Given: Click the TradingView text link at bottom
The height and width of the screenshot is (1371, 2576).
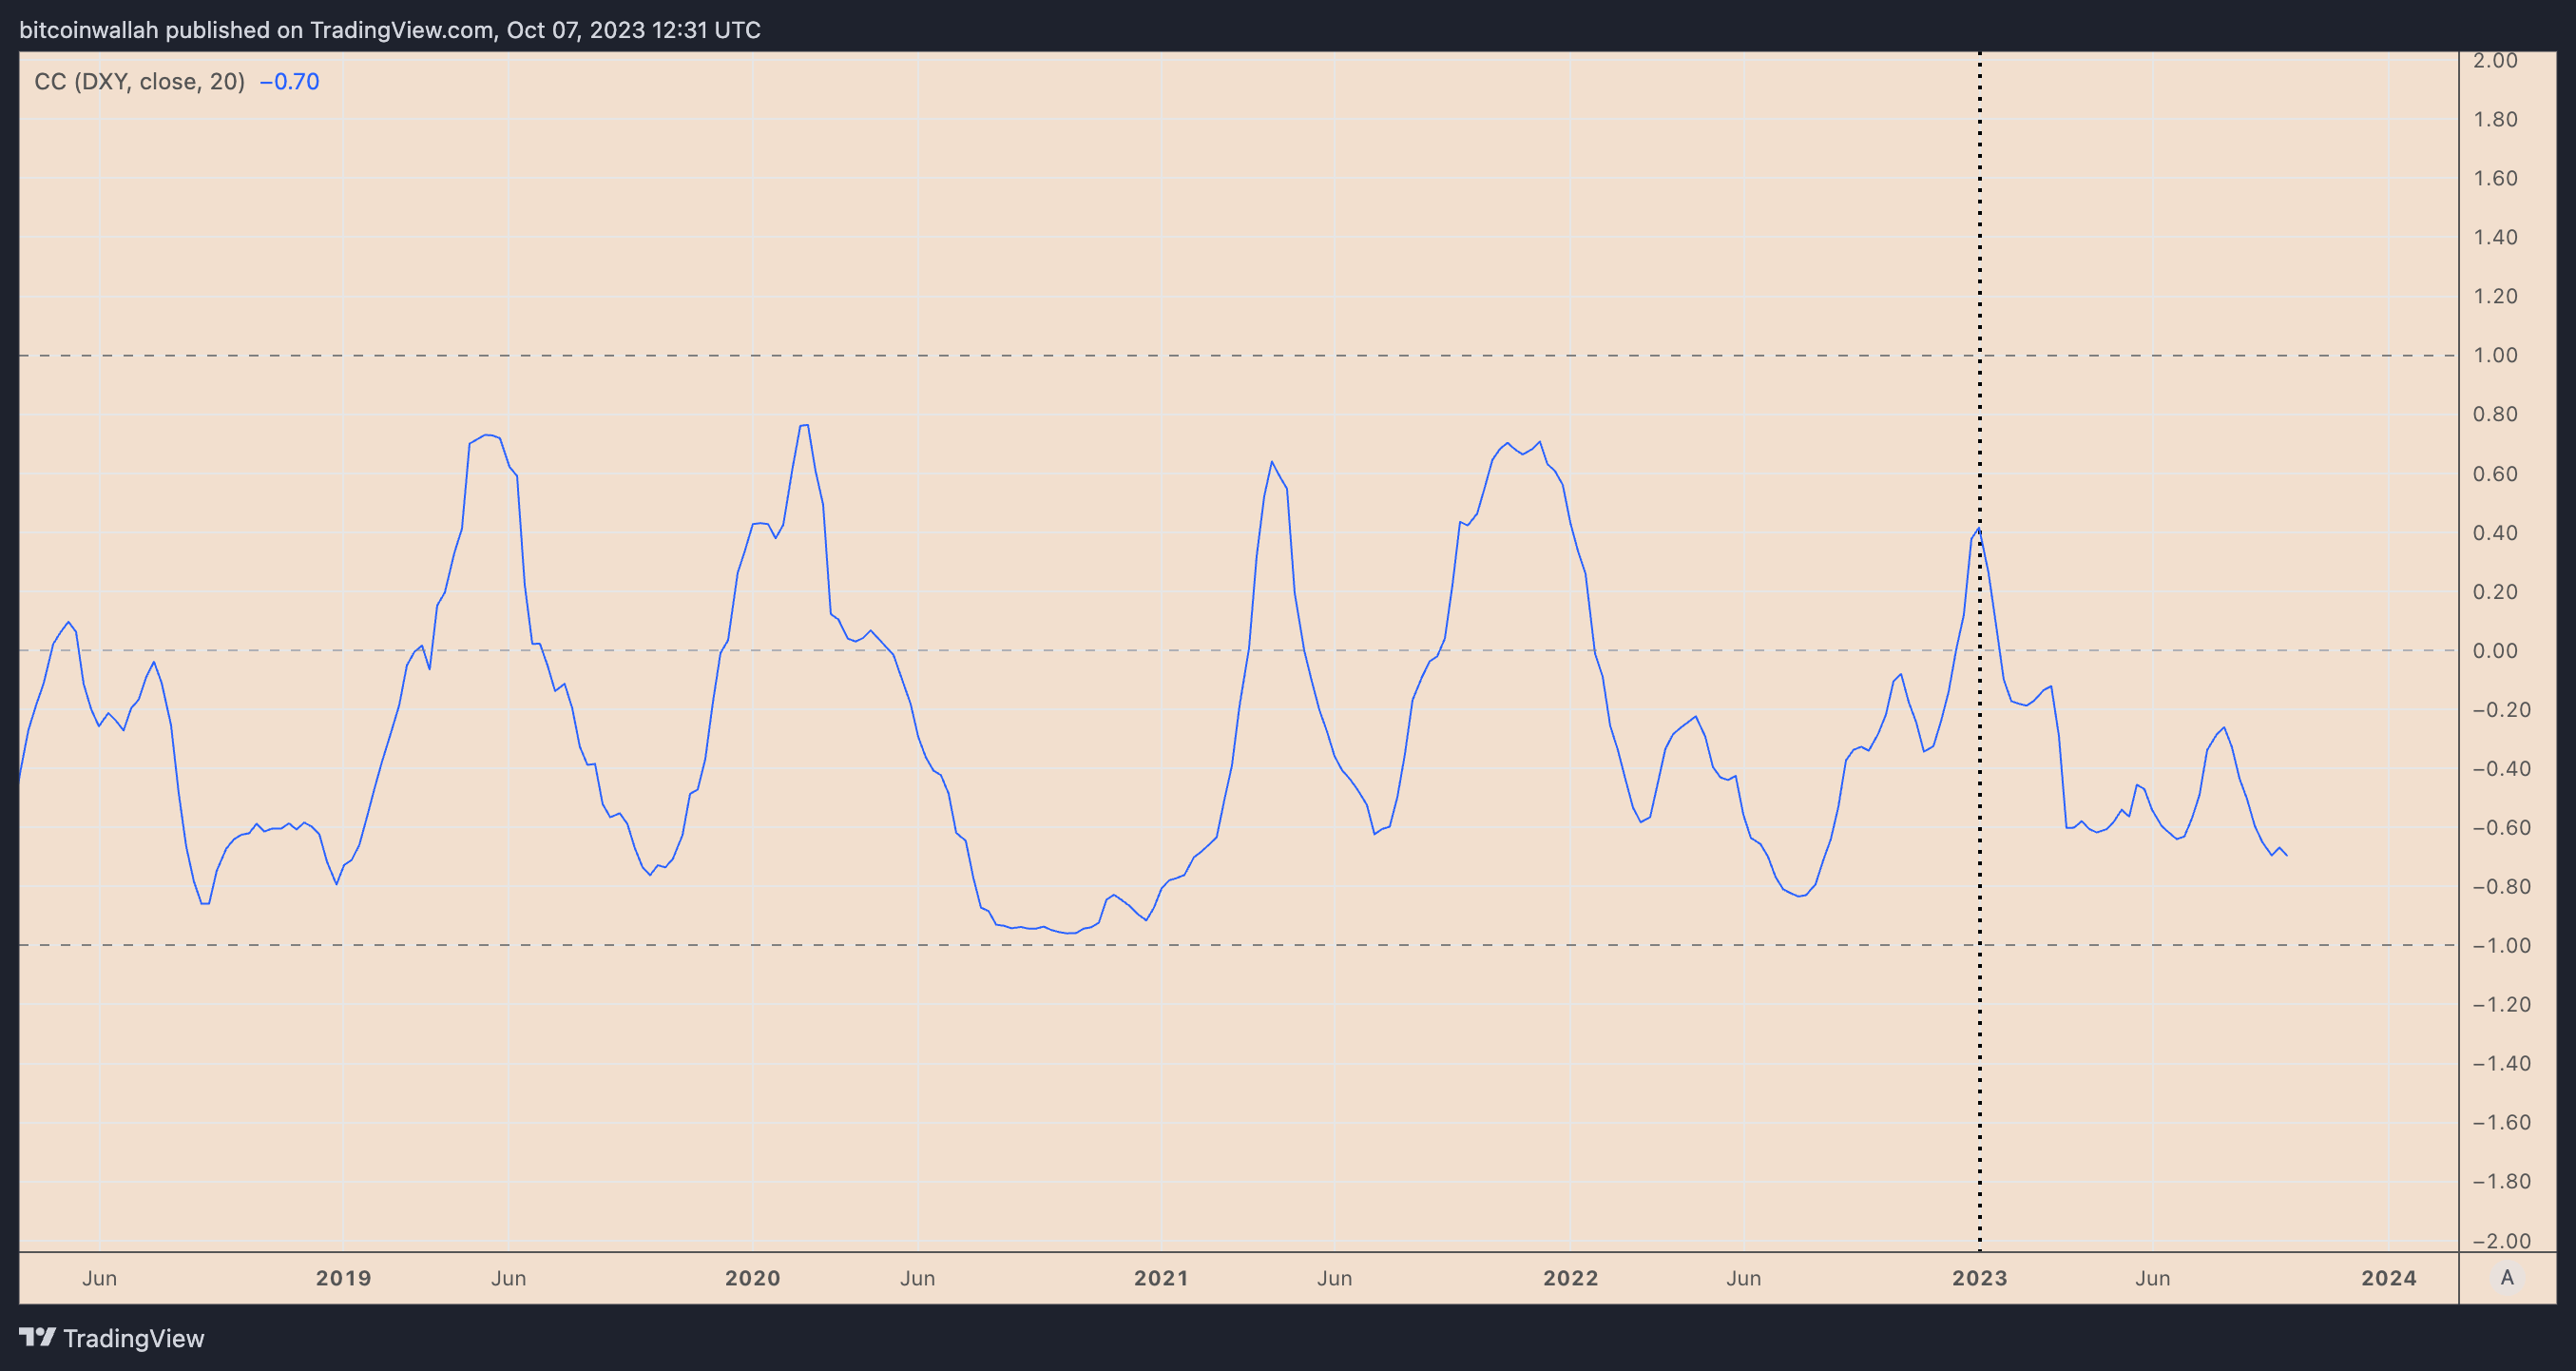Looking at the screenshot, I should (133, 1338).
